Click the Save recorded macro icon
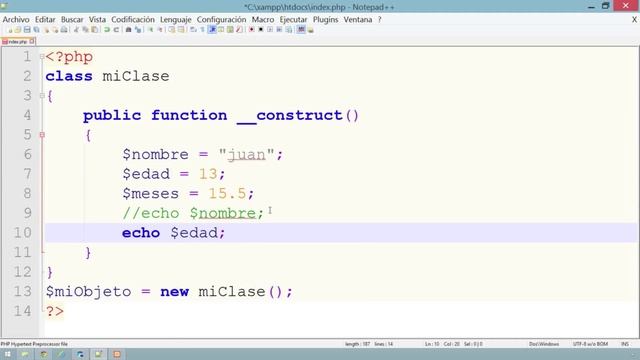 click(x=289, y=30)
